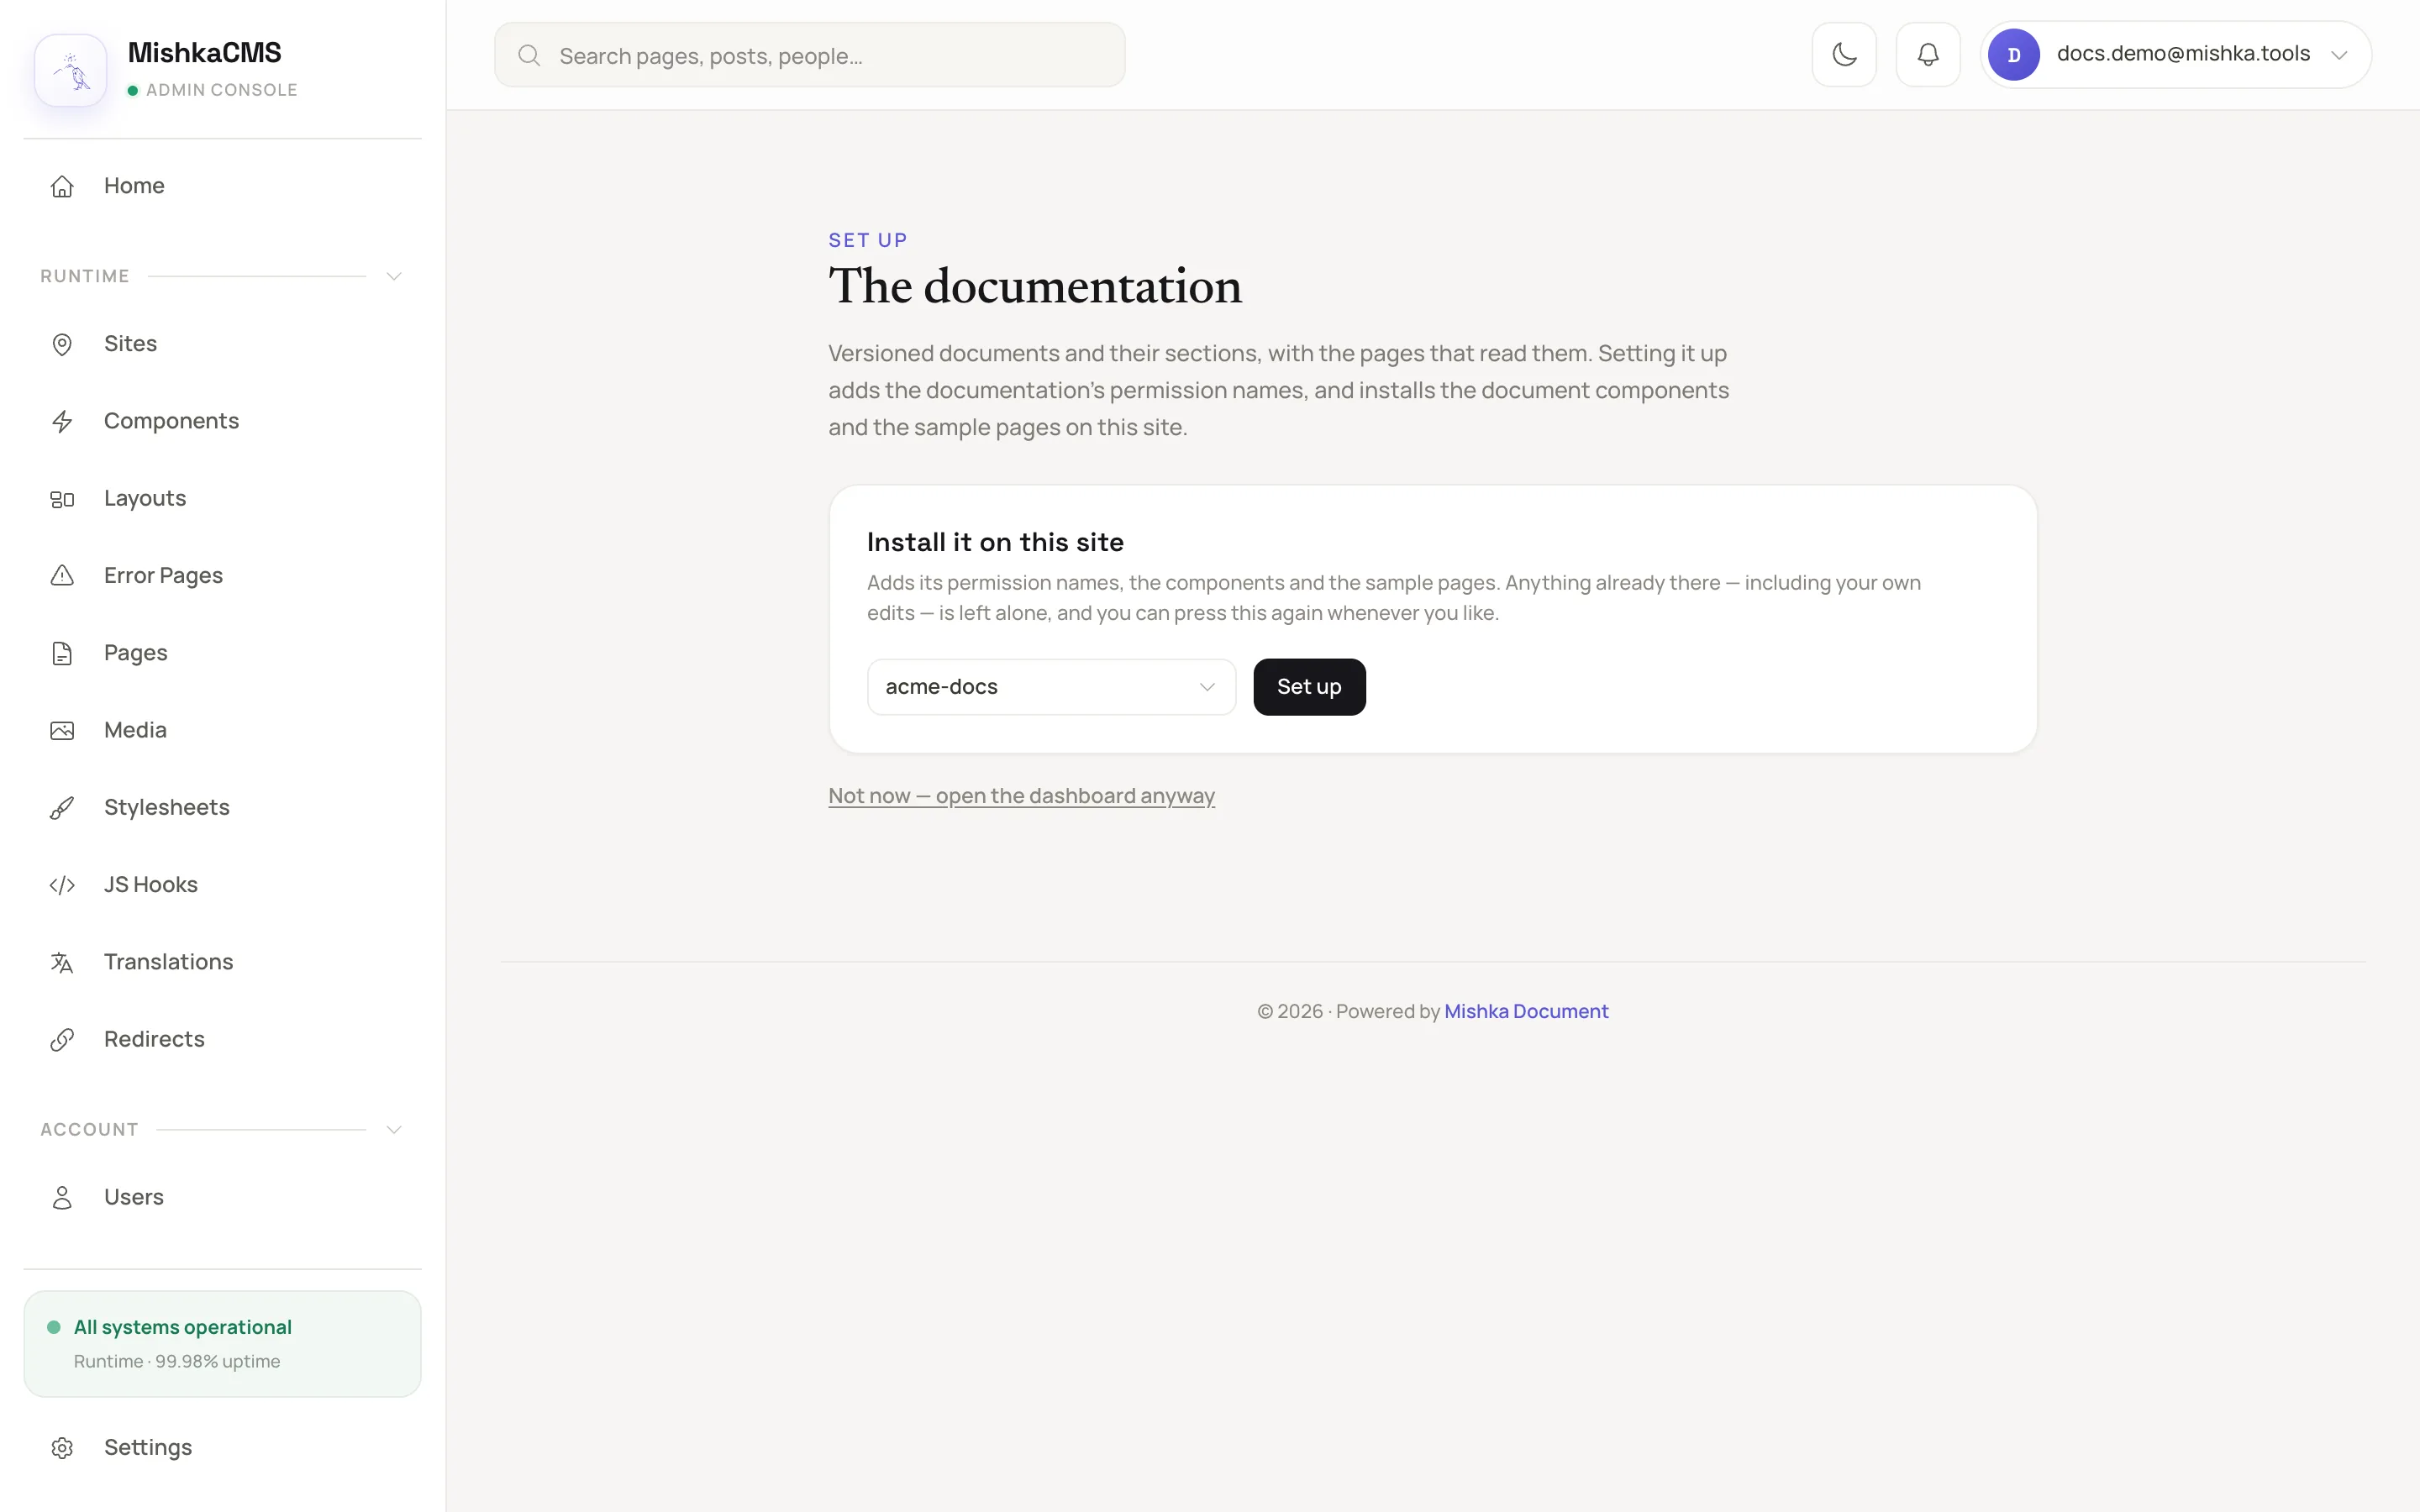Click the Users person icon
Screen dimensions: 2420x1512
pyautogui.click(x=62, y=1198)
